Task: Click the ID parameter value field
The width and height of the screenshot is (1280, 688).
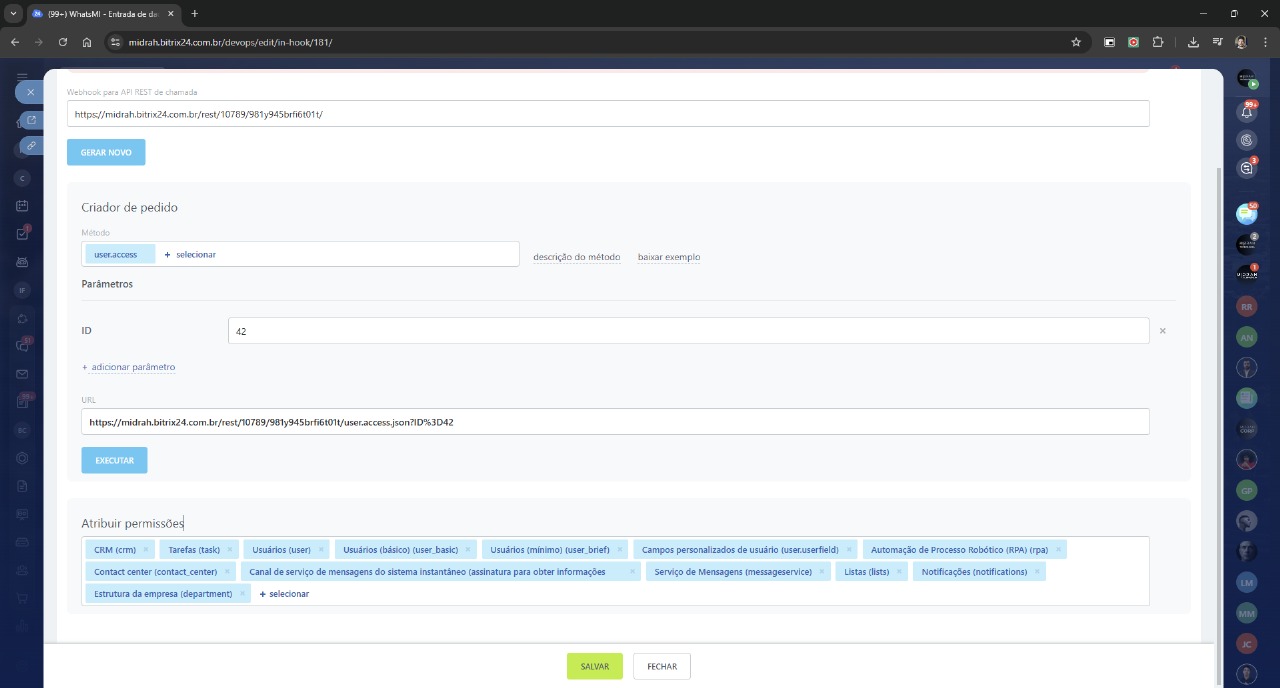Action: point(688,331)
